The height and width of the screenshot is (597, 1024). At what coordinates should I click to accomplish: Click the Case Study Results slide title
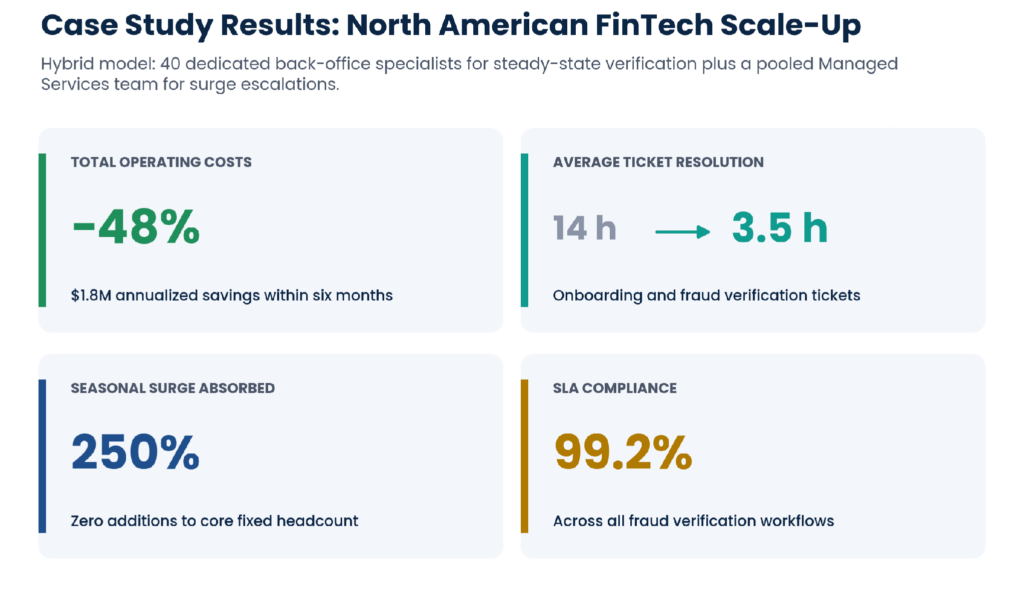pyautogui.click(x=451, y=26)
